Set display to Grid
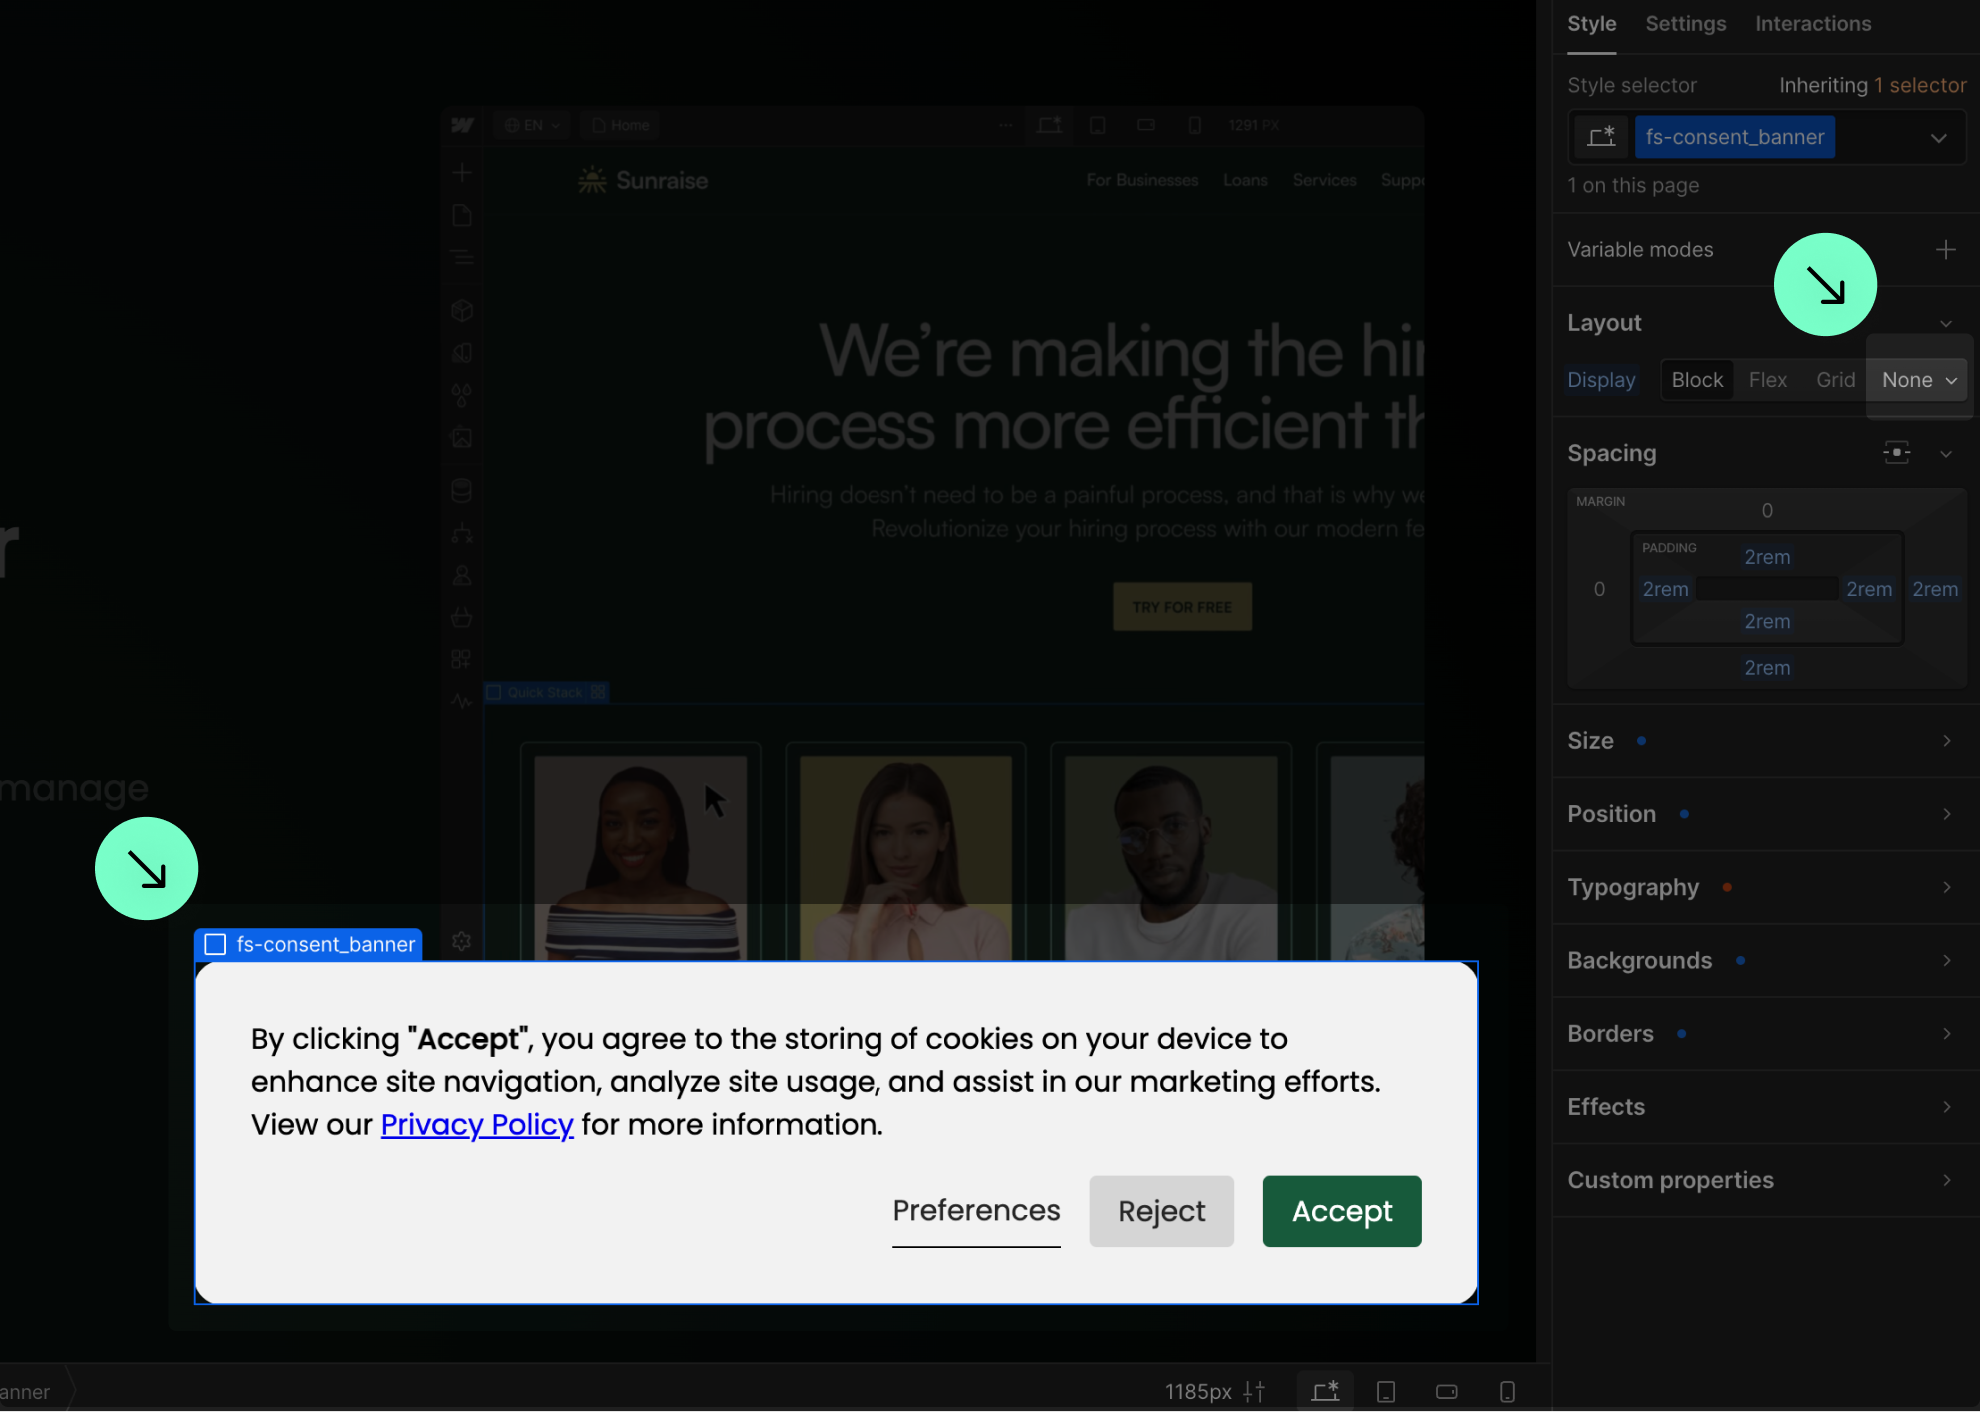The image size is (1980, 1412). (x=1835, y=380)
